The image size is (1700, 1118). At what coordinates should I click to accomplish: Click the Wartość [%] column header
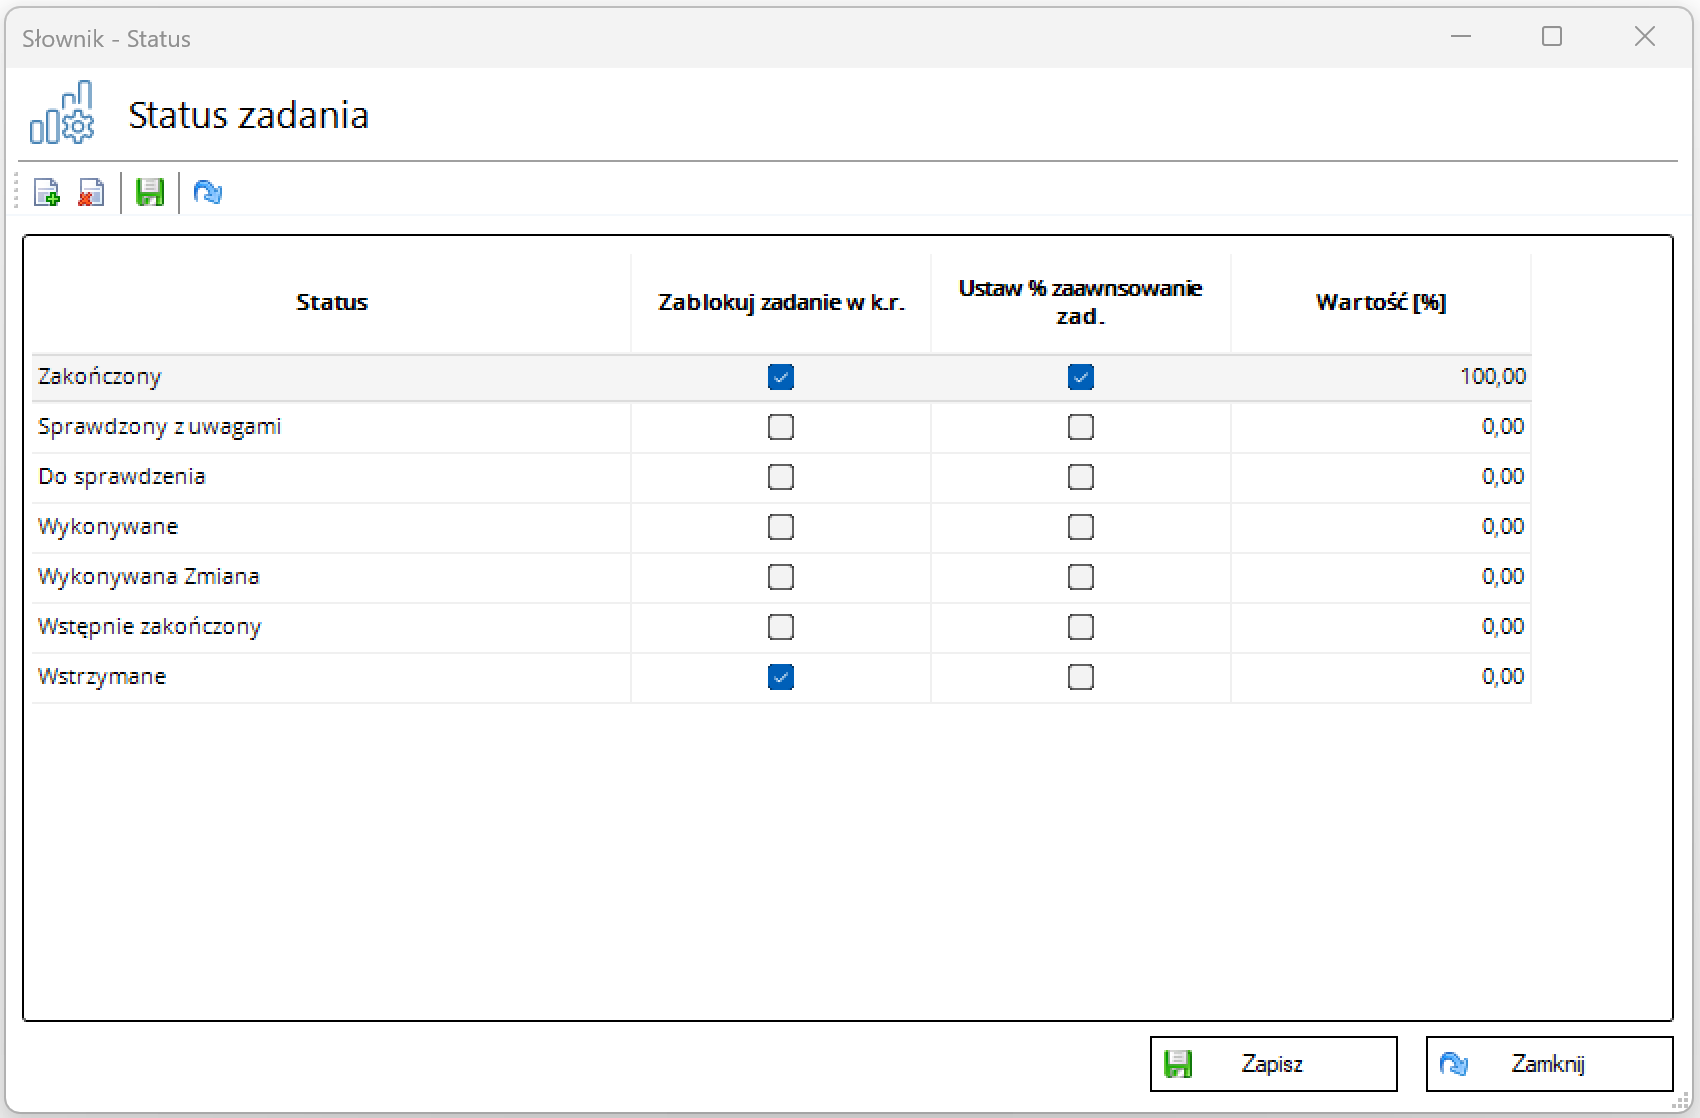(1380, 302)
